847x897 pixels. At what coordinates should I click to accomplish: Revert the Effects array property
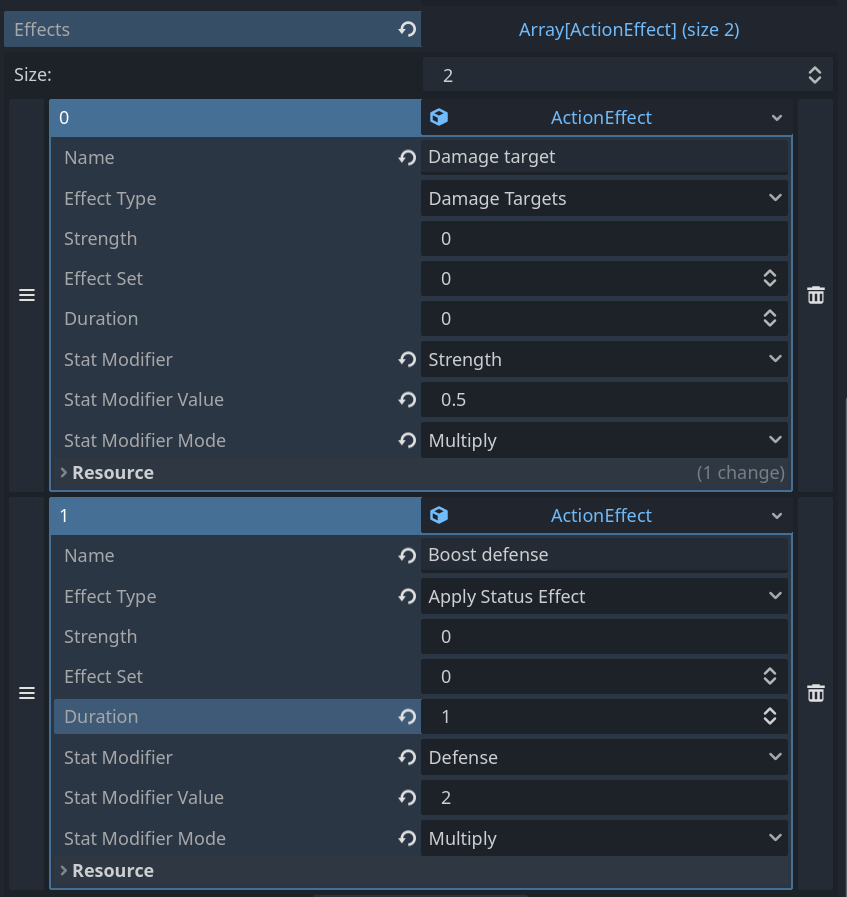point(407,29)
